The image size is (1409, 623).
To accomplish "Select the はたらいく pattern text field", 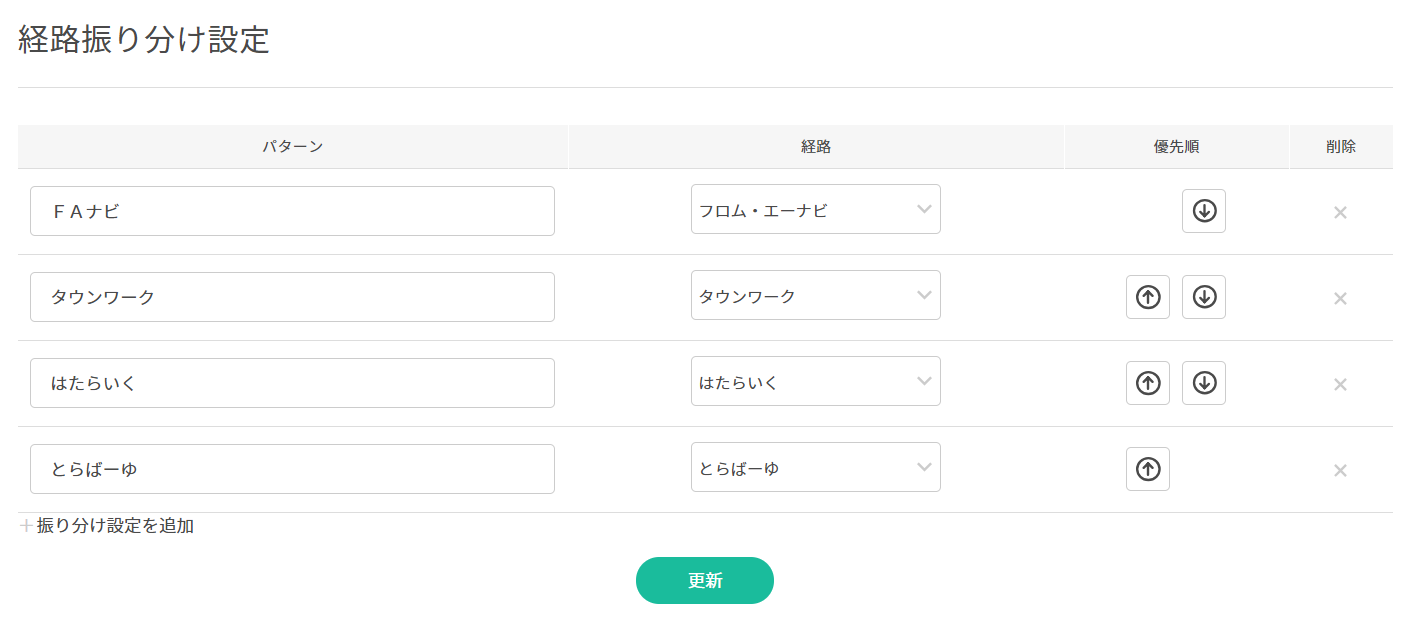I will (x=292, y=383).
